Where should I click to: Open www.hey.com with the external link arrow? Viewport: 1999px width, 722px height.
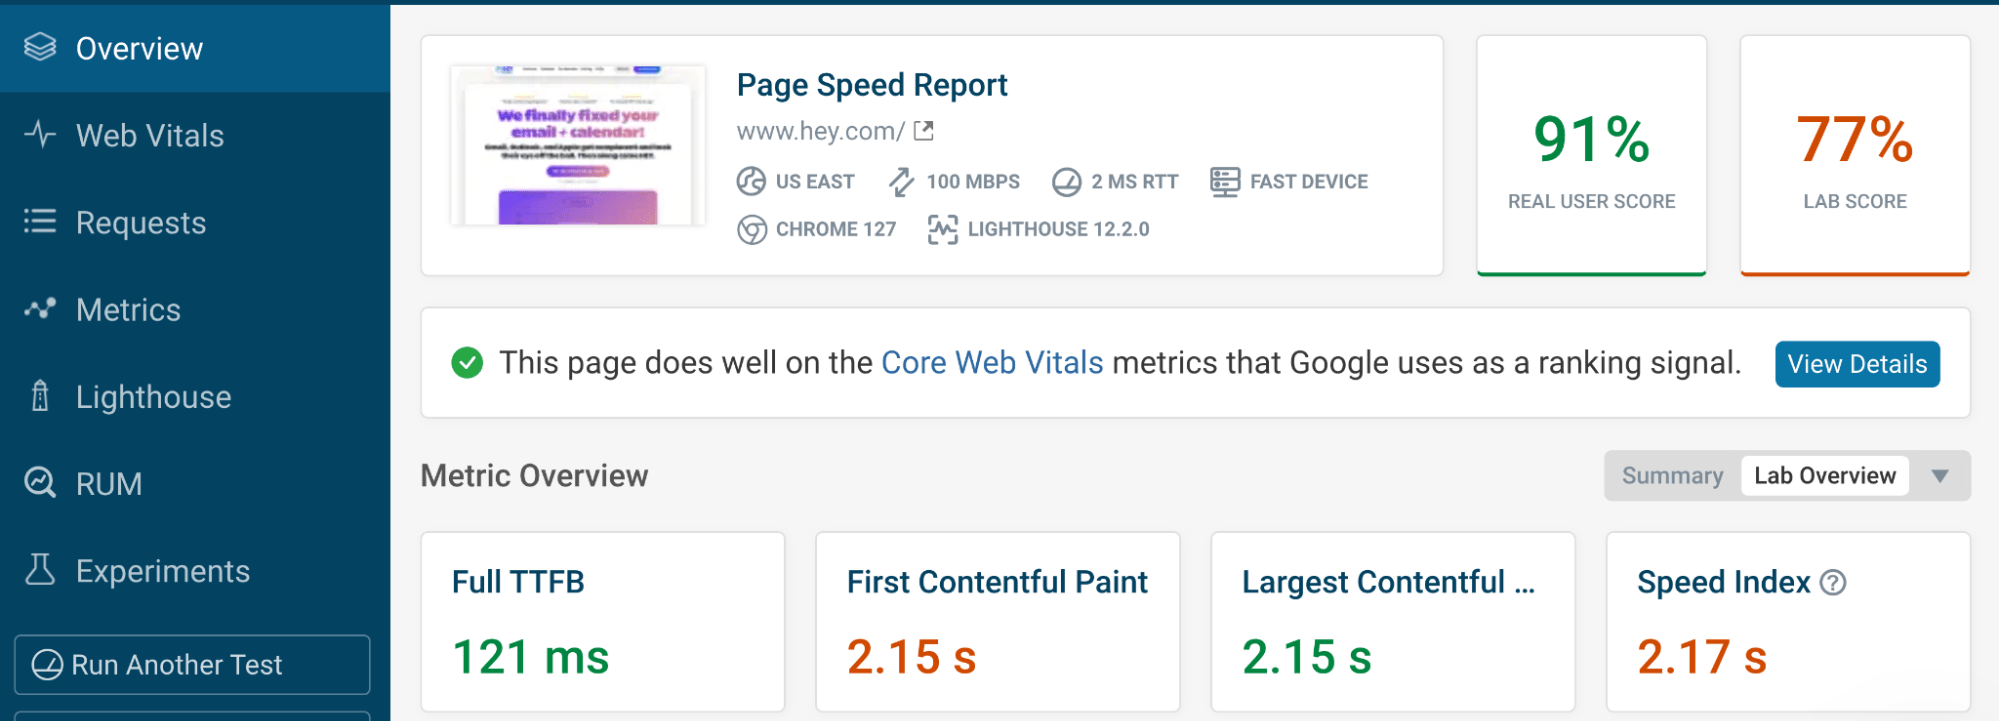pos(924,130)
